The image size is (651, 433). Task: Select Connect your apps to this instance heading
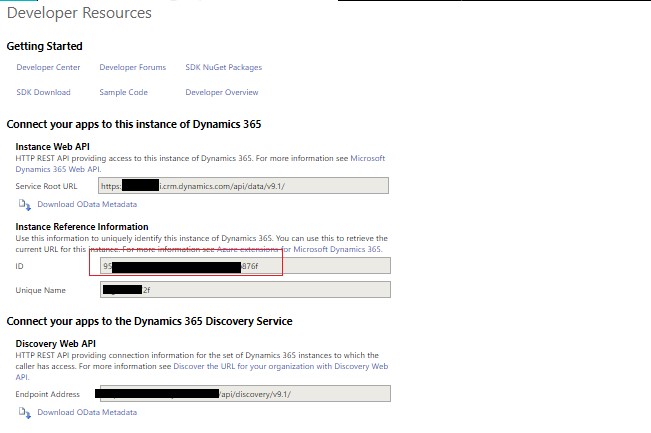click(x=134, y=124)
